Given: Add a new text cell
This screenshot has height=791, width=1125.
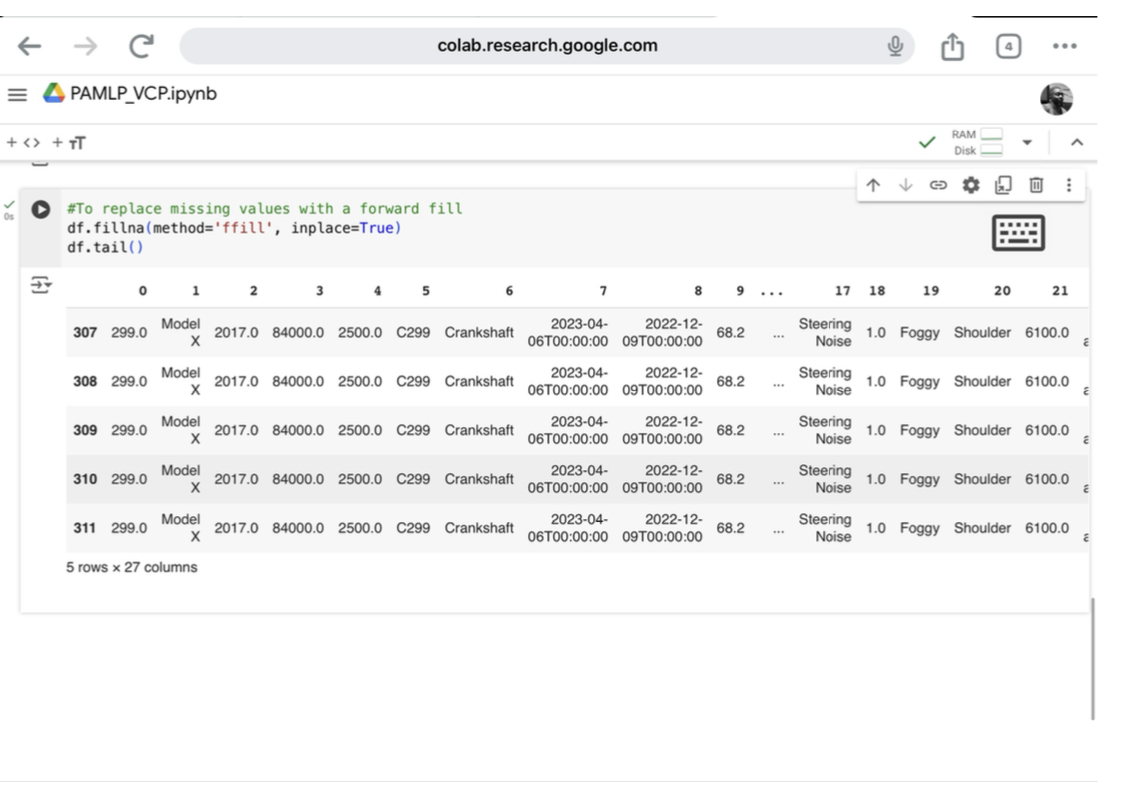Looking at the screenshot, I should point(74,143).
